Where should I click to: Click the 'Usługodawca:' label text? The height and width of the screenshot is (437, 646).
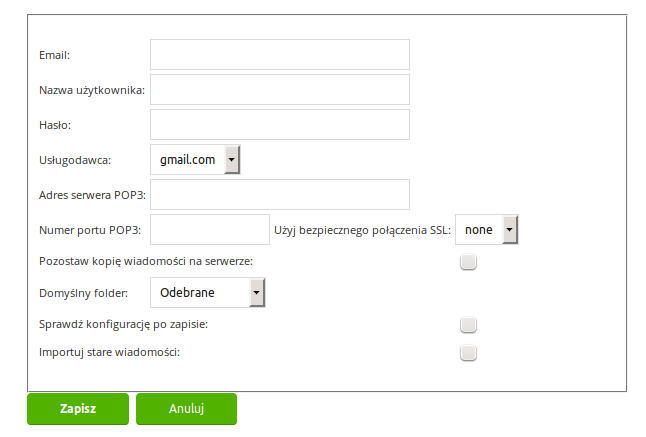pos(75,160)
